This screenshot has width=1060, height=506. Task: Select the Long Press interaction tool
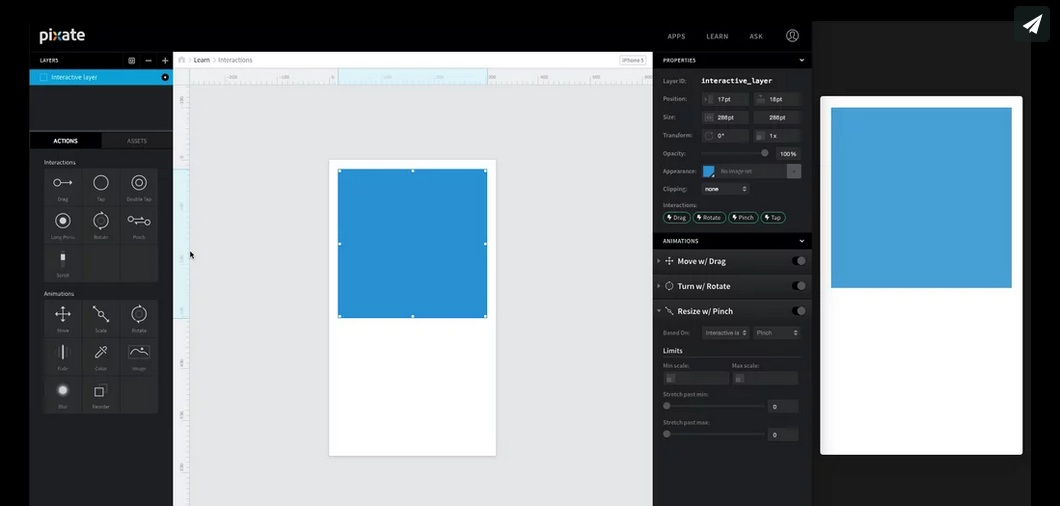pyautogui.click(x=63, y=225)
